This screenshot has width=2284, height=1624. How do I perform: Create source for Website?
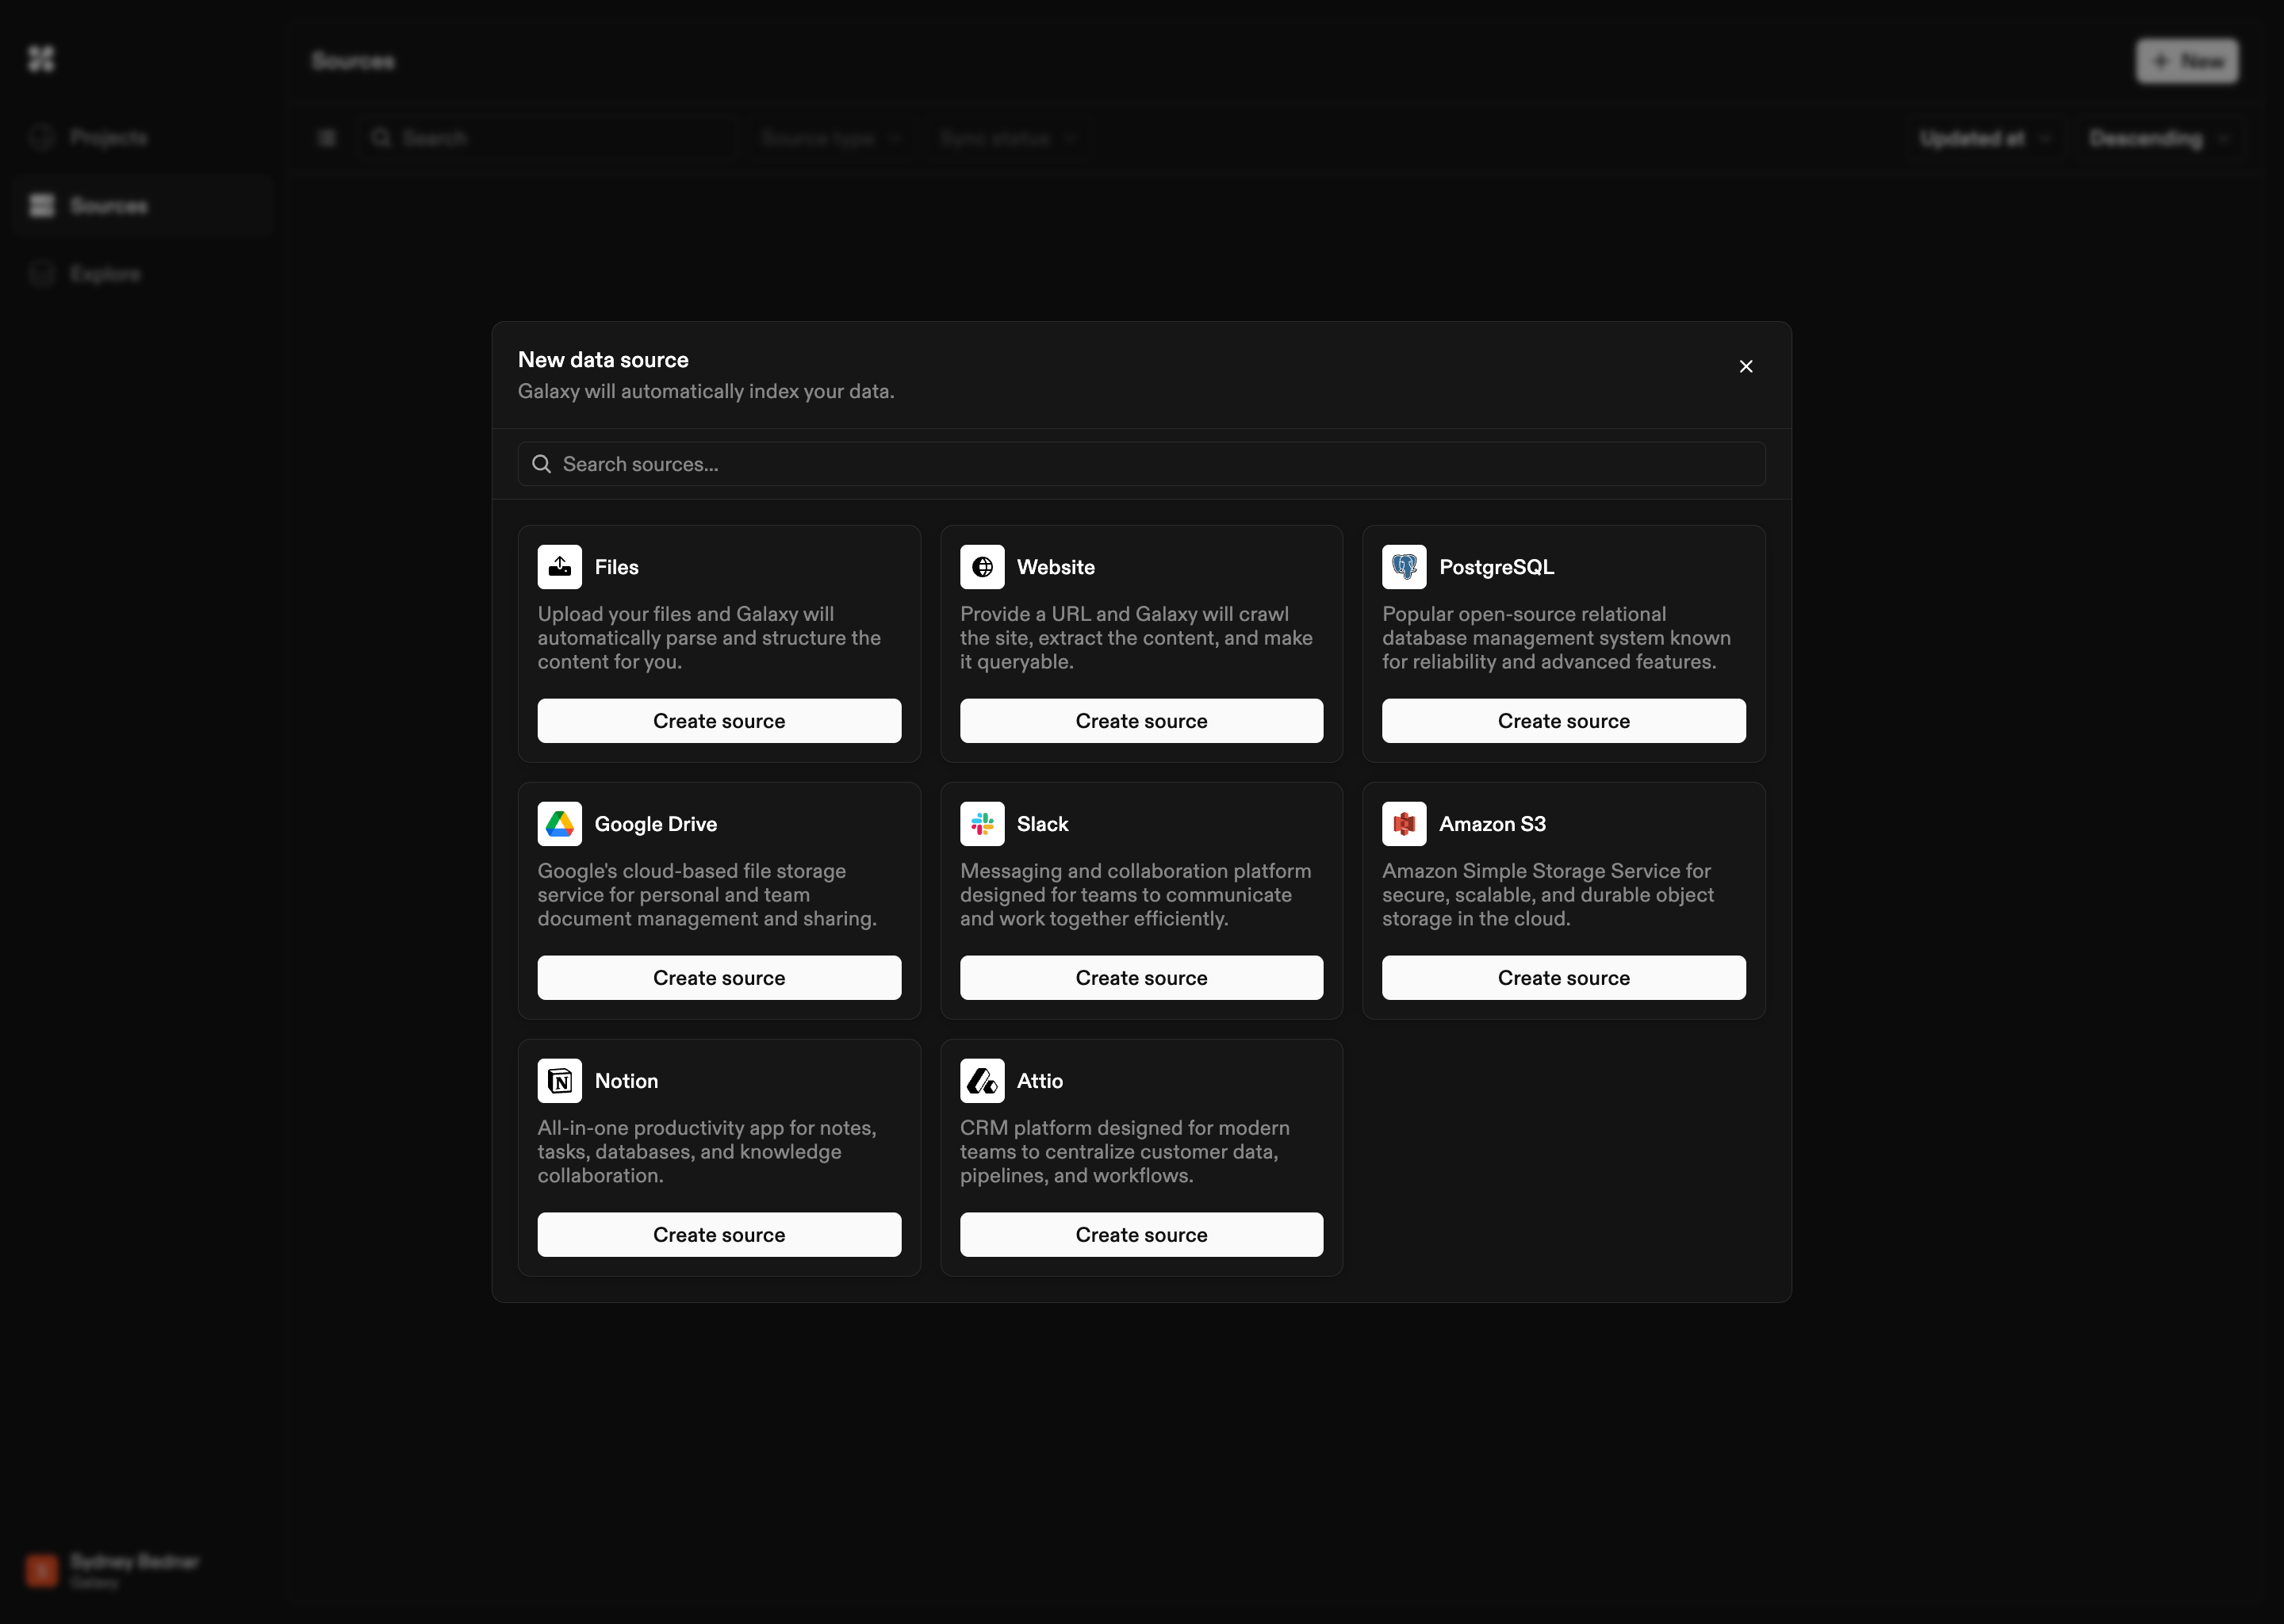(1141, 721)
